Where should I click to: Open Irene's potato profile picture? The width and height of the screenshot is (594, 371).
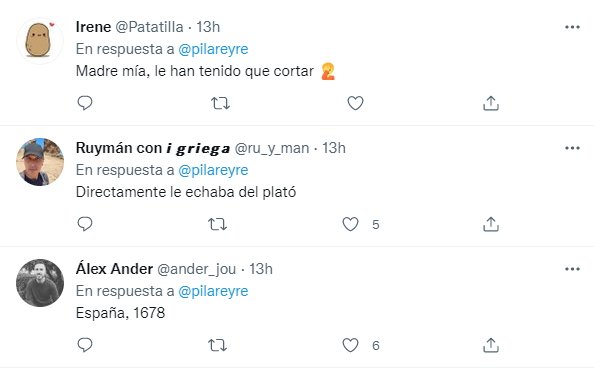pyautogui.click(x=40, y=41)
